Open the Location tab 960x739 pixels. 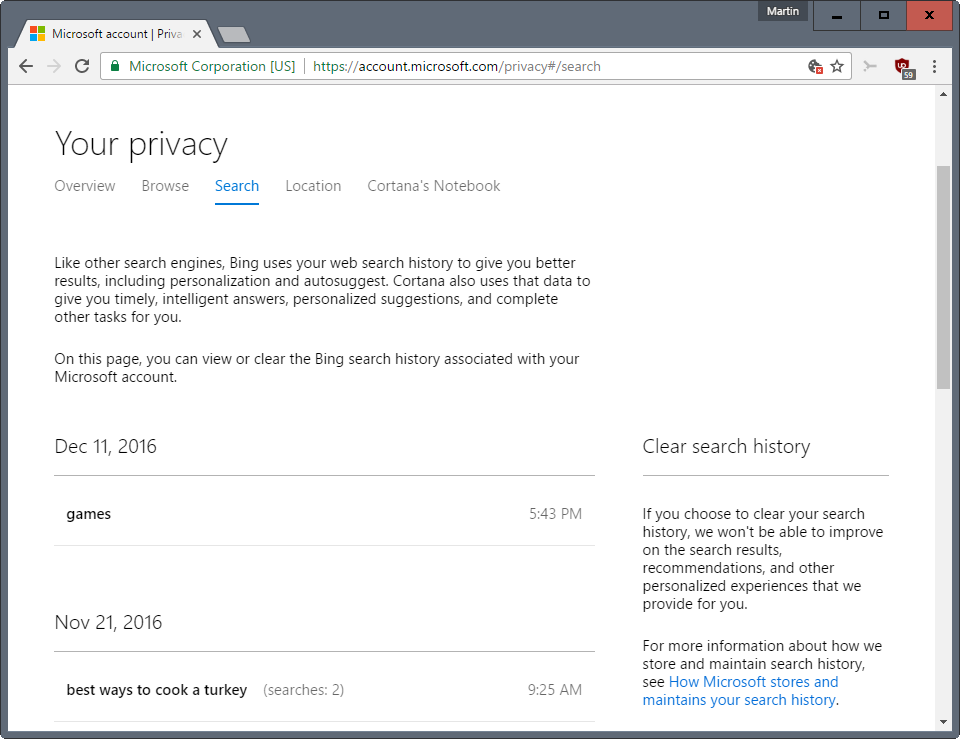pyautogui.click(x=313, y=186)
